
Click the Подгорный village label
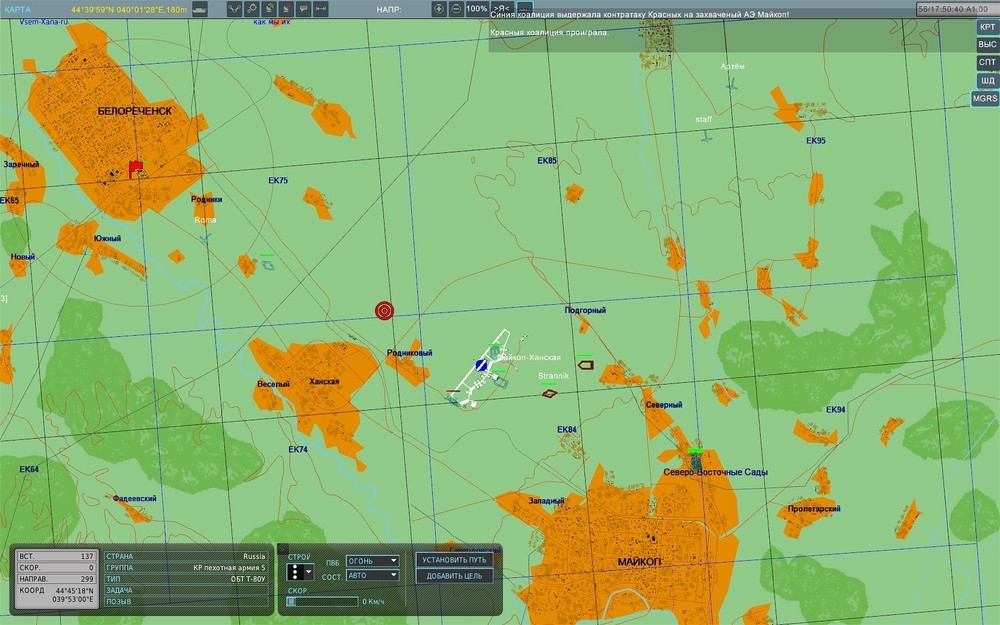click(585, 311)
